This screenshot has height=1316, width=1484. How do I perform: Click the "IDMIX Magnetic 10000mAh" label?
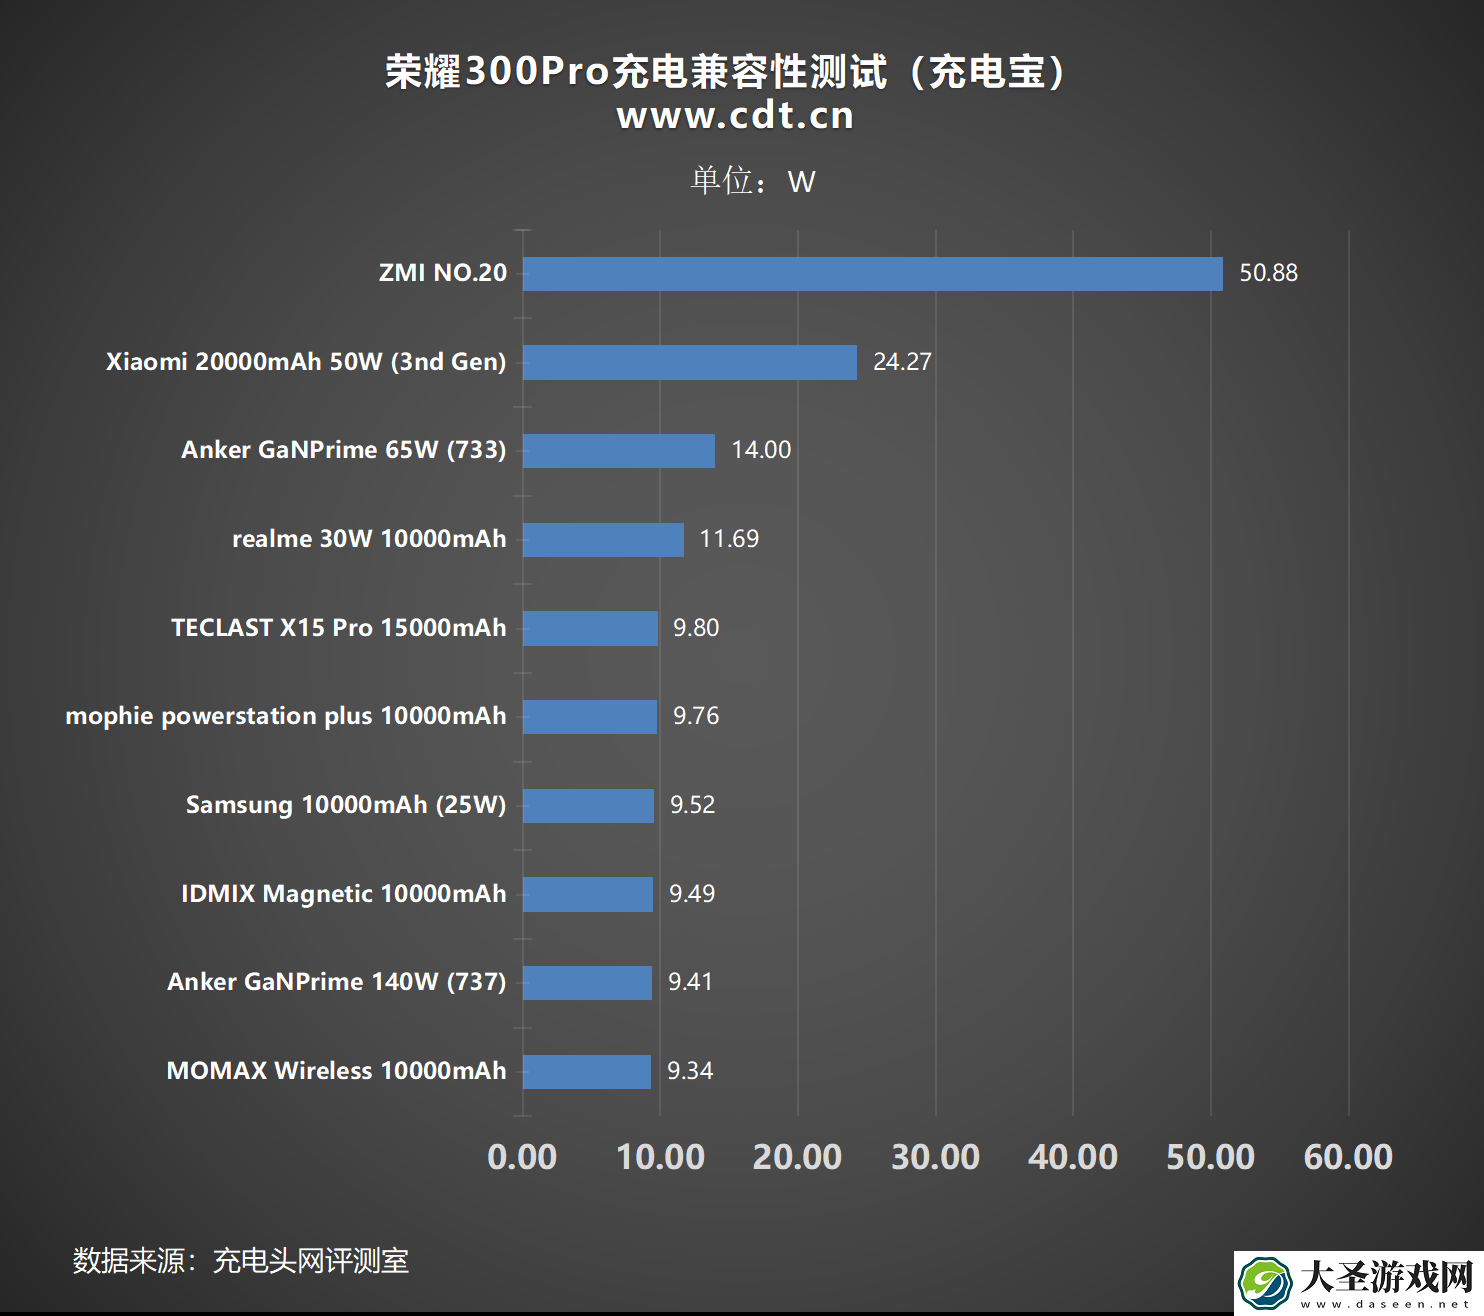point(344,894)
